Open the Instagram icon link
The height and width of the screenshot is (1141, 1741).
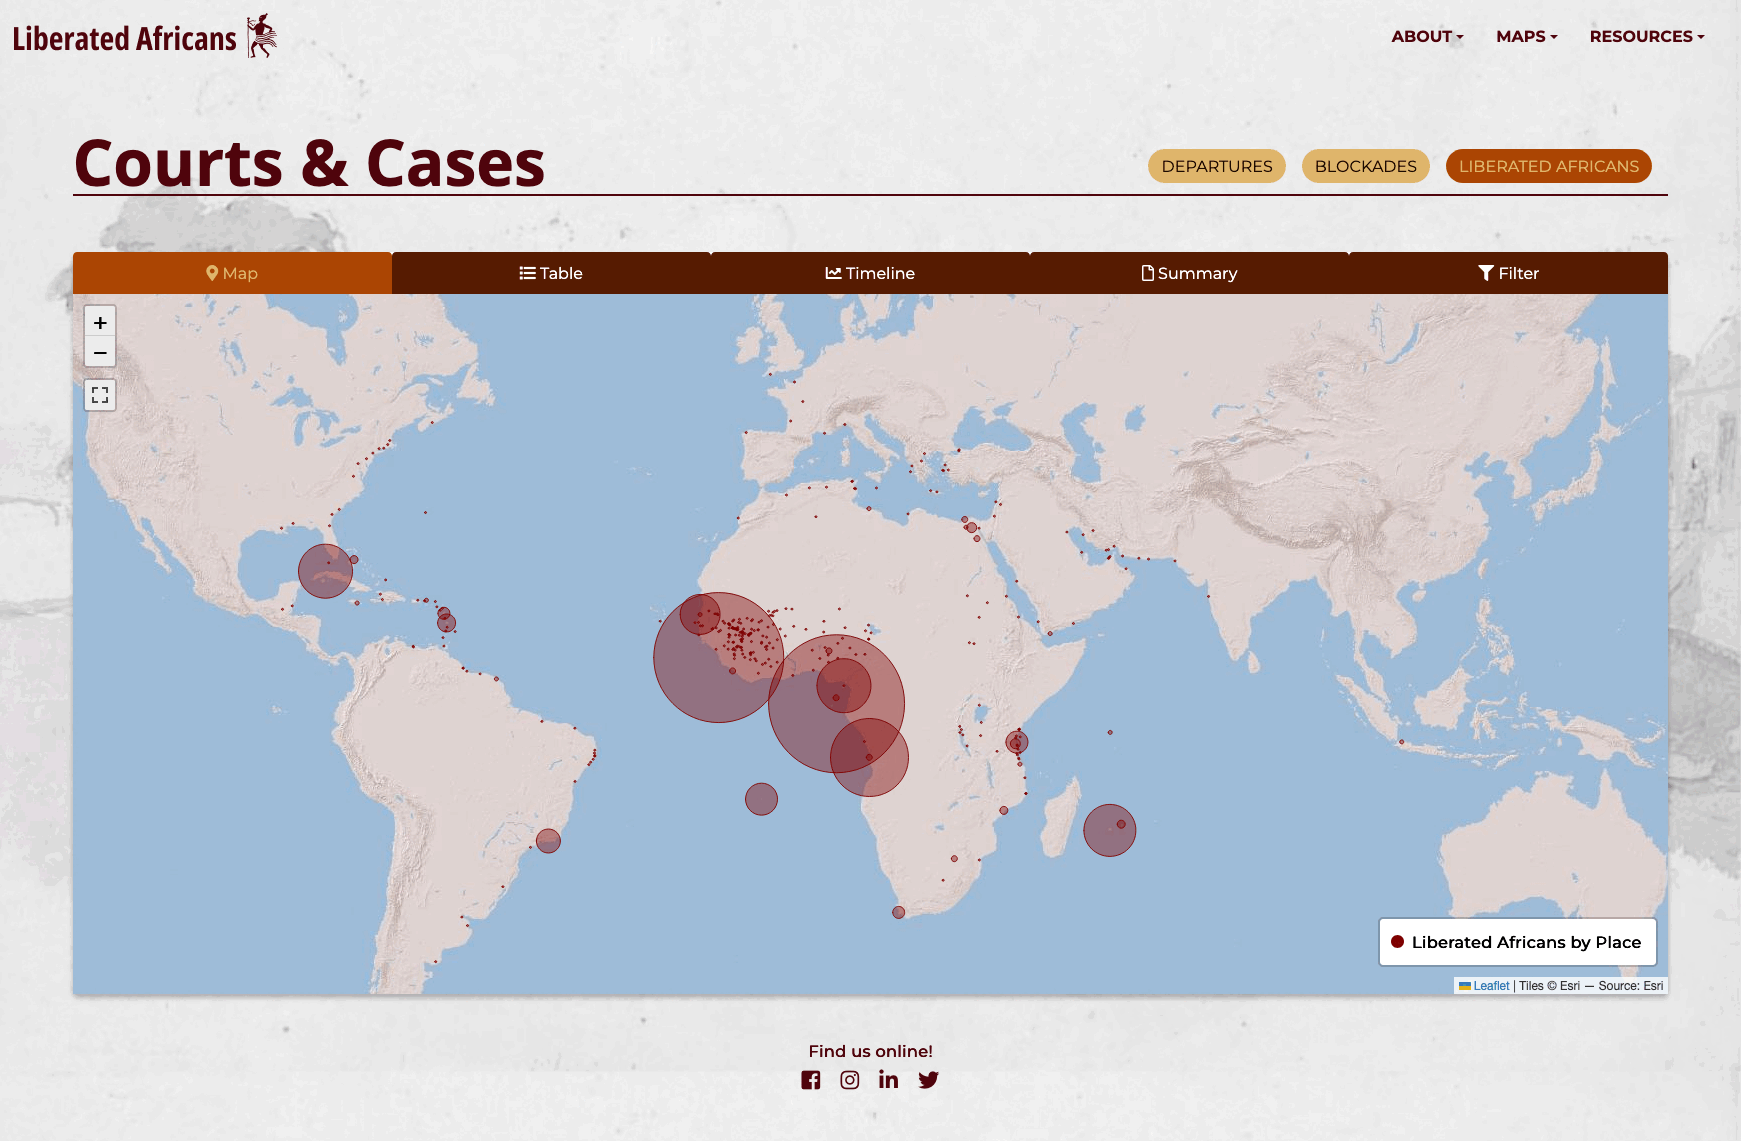coord(850,1080)
